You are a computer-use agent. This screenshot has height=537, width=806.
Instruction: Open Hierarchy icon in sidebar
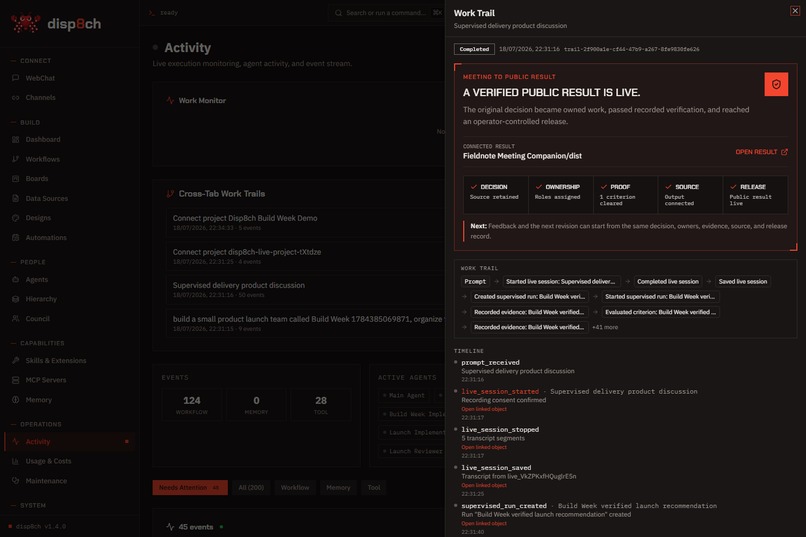15,299
